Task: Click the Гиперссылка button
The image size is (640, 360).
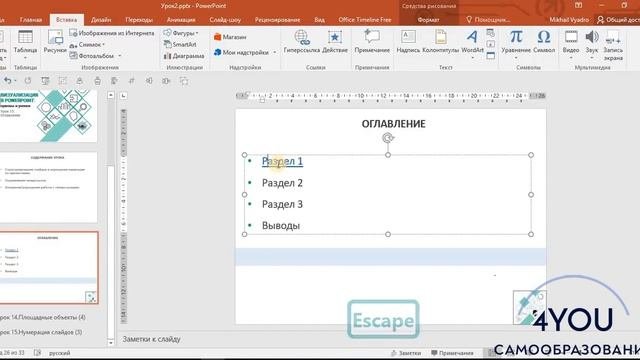Action: tap(302, 42)
